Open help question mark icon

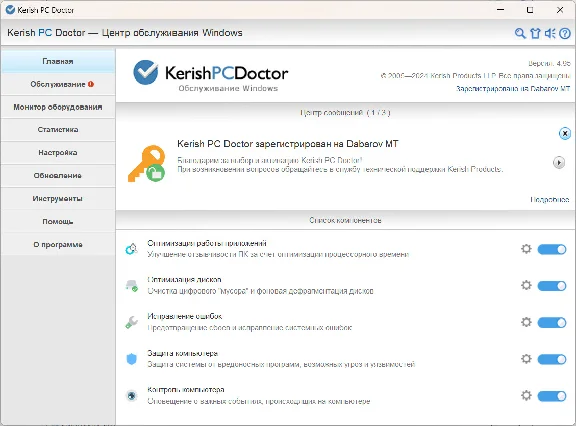[565, 33]
